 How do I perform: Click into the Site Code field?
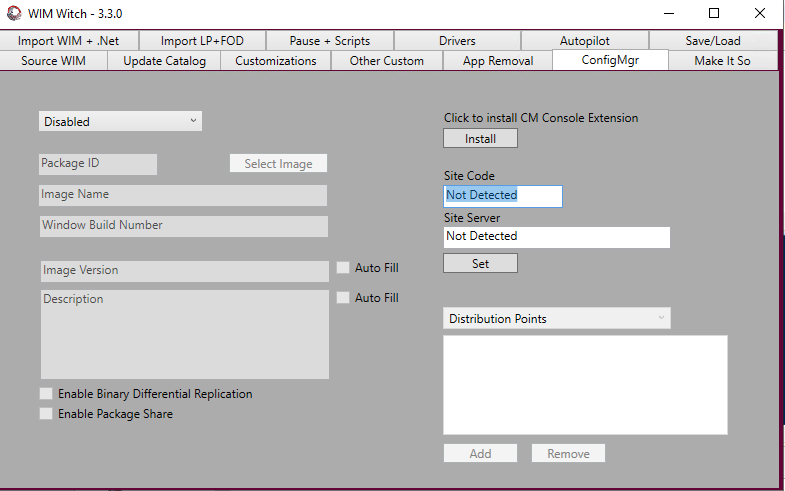coord(503,196)
